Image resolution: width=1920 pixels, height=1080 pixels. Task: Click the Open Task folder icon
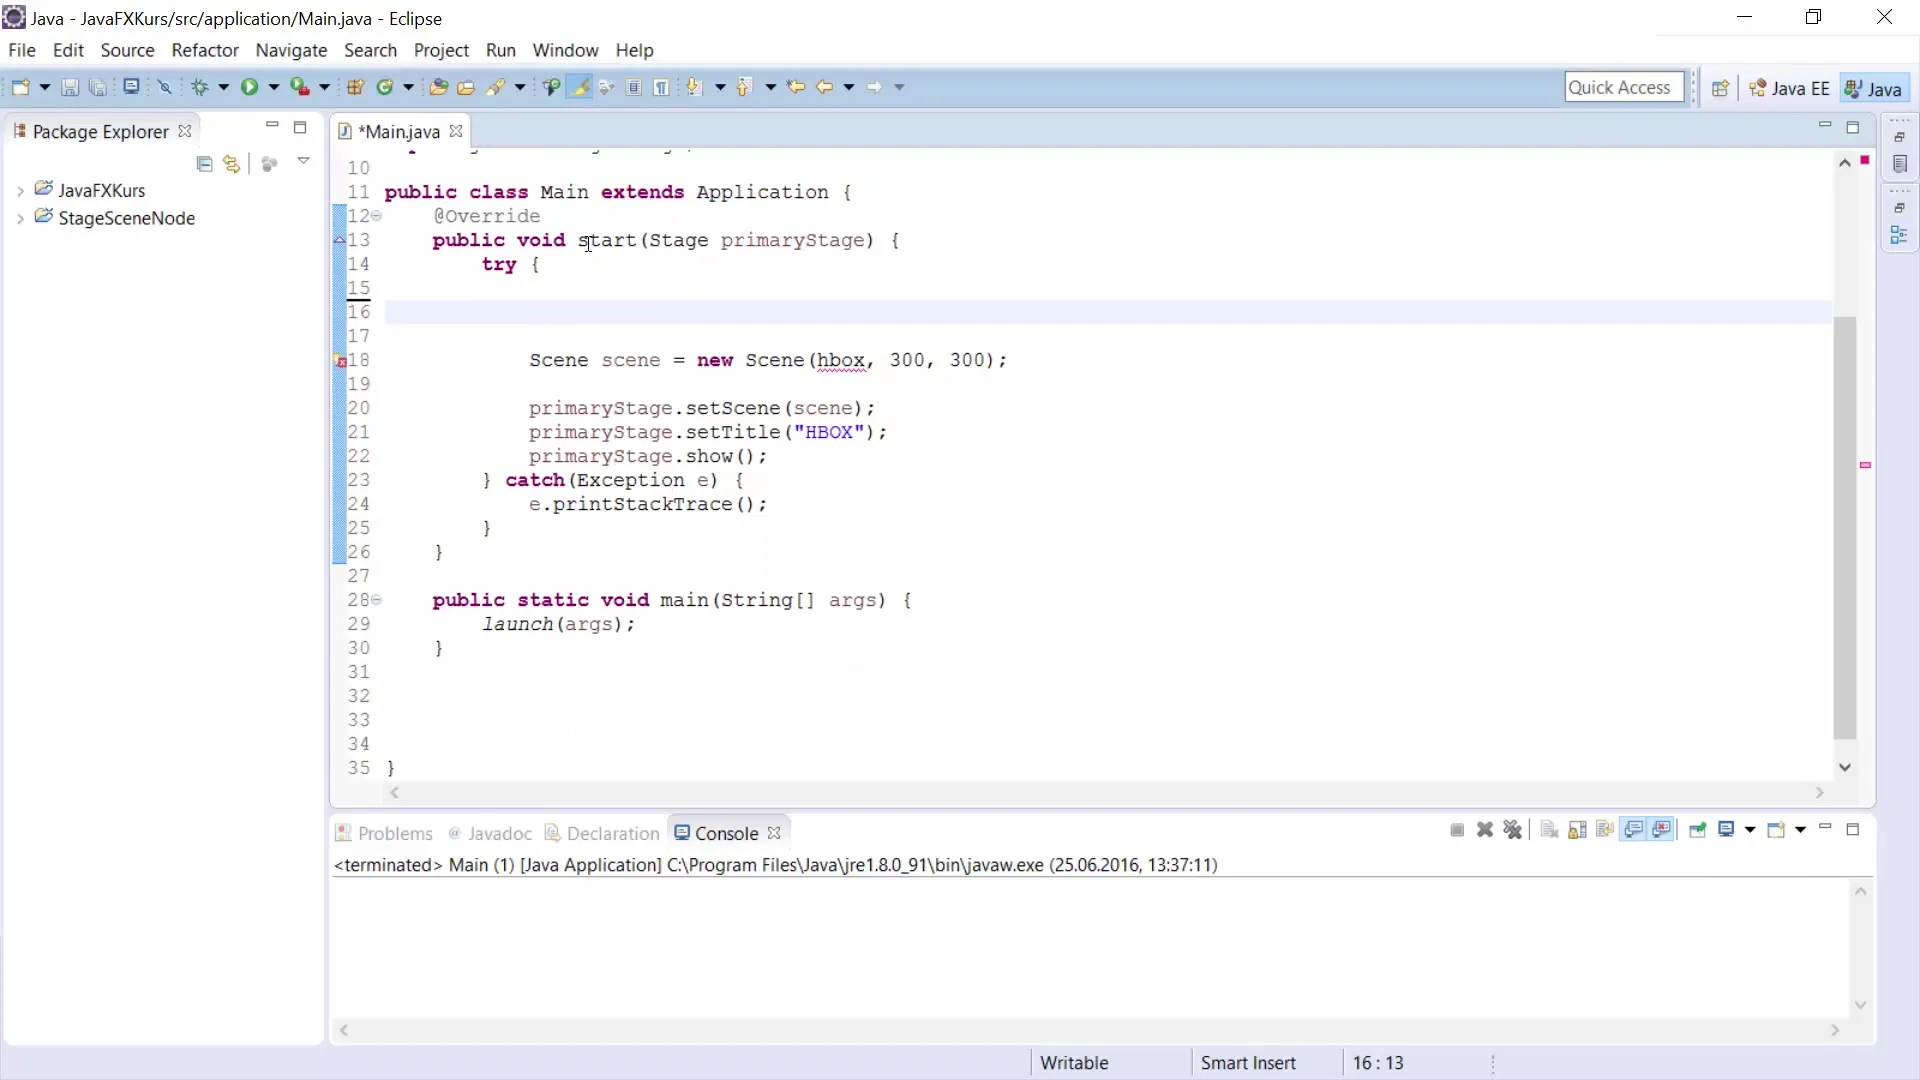(x=466, y=87)
